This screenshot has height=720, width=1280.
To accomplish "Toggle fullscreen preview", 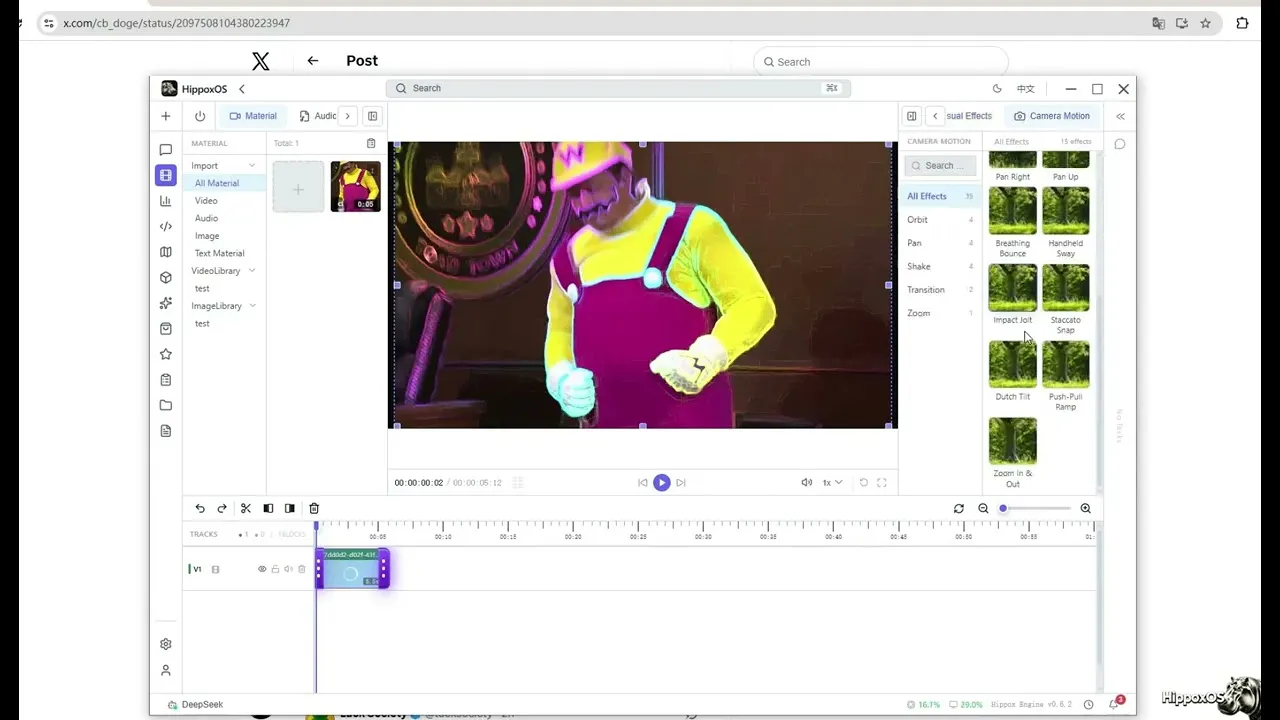I will [881, 482].
